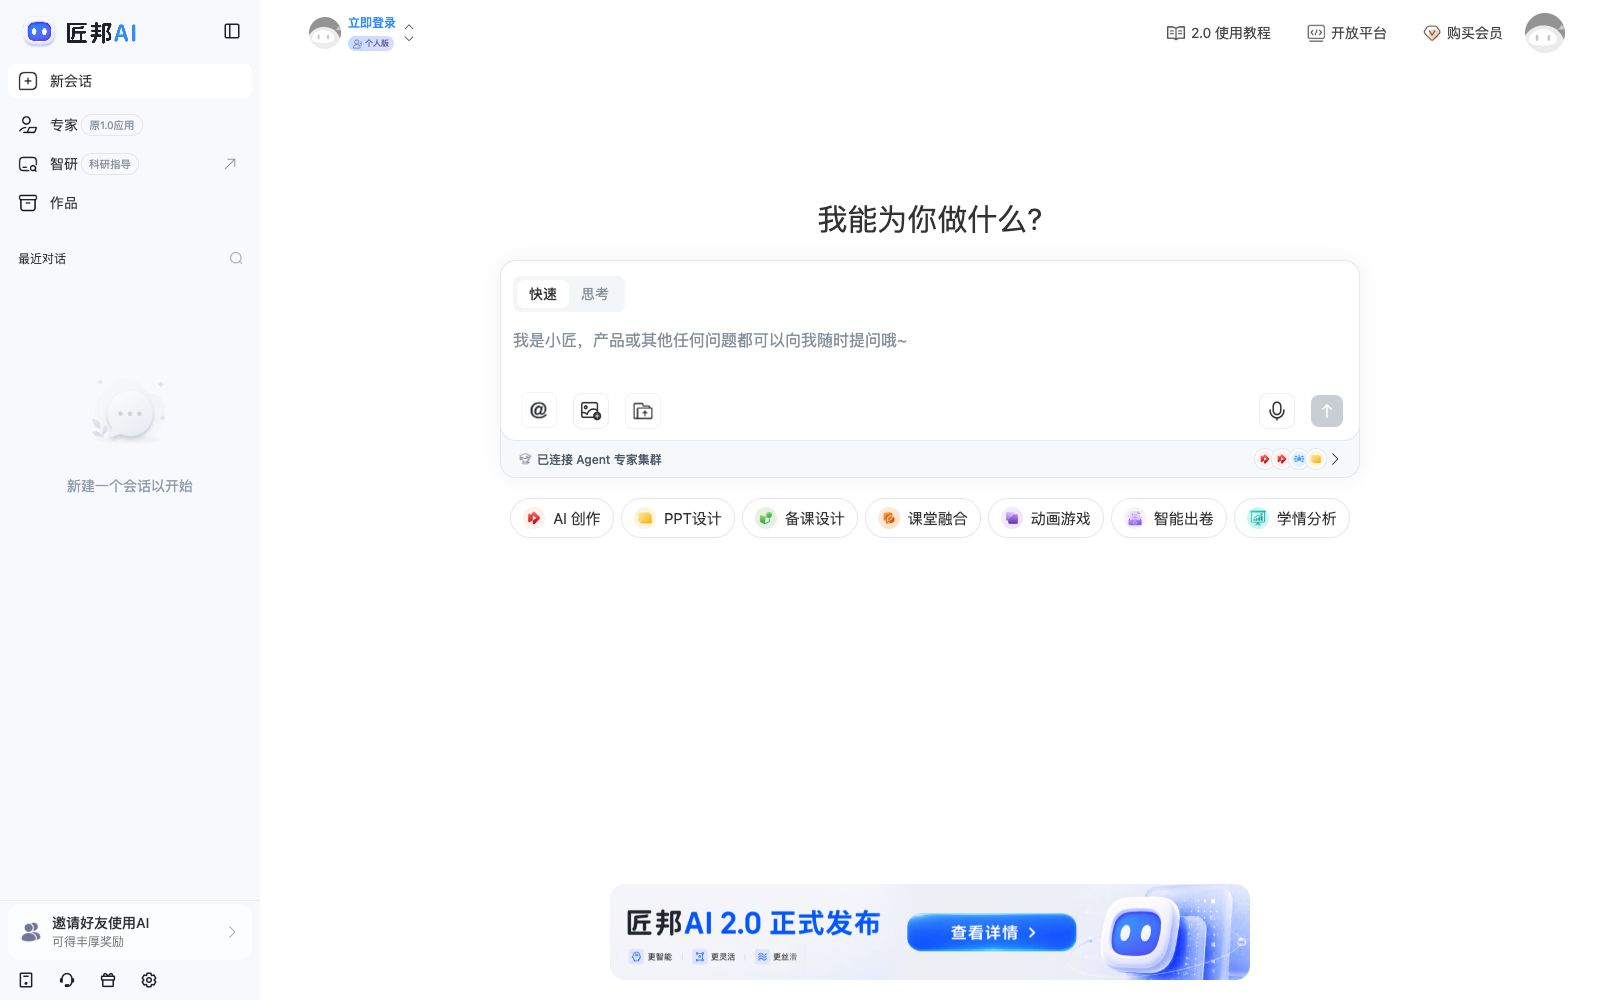Open the 专家 experts section

pos(130,125)
